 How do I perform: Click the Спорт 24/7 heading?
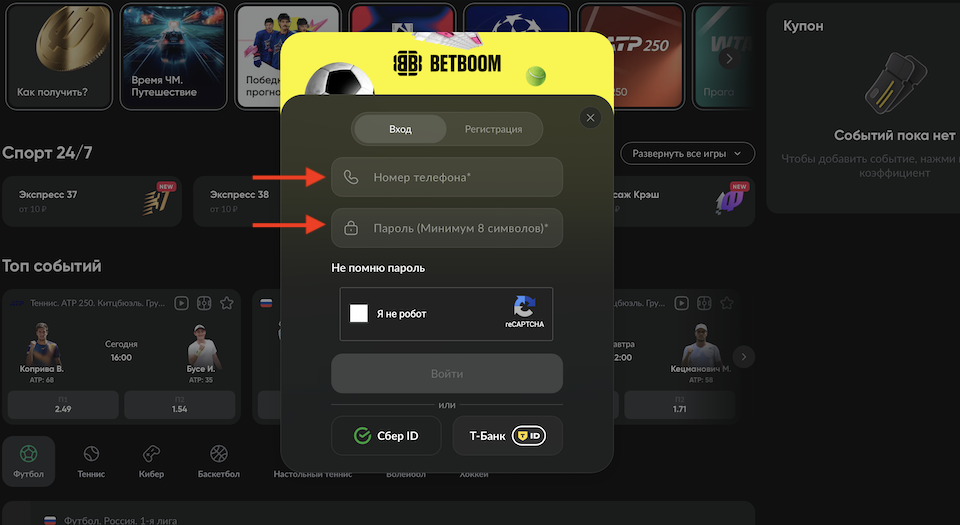click(x=47, y=153)
